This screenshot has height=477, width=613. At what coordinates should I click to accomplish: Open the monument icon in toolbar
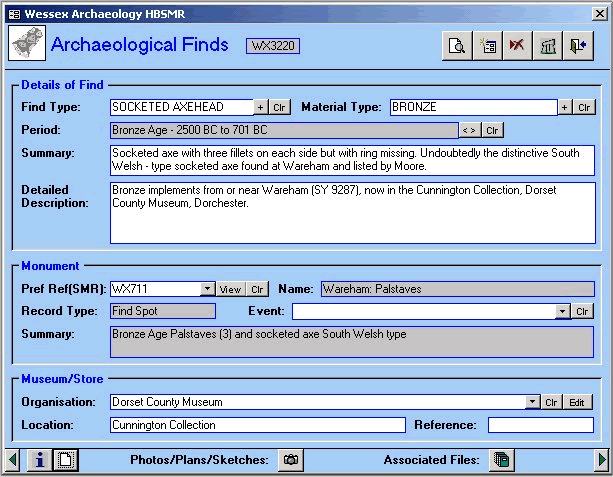click(x=548, y=46)
